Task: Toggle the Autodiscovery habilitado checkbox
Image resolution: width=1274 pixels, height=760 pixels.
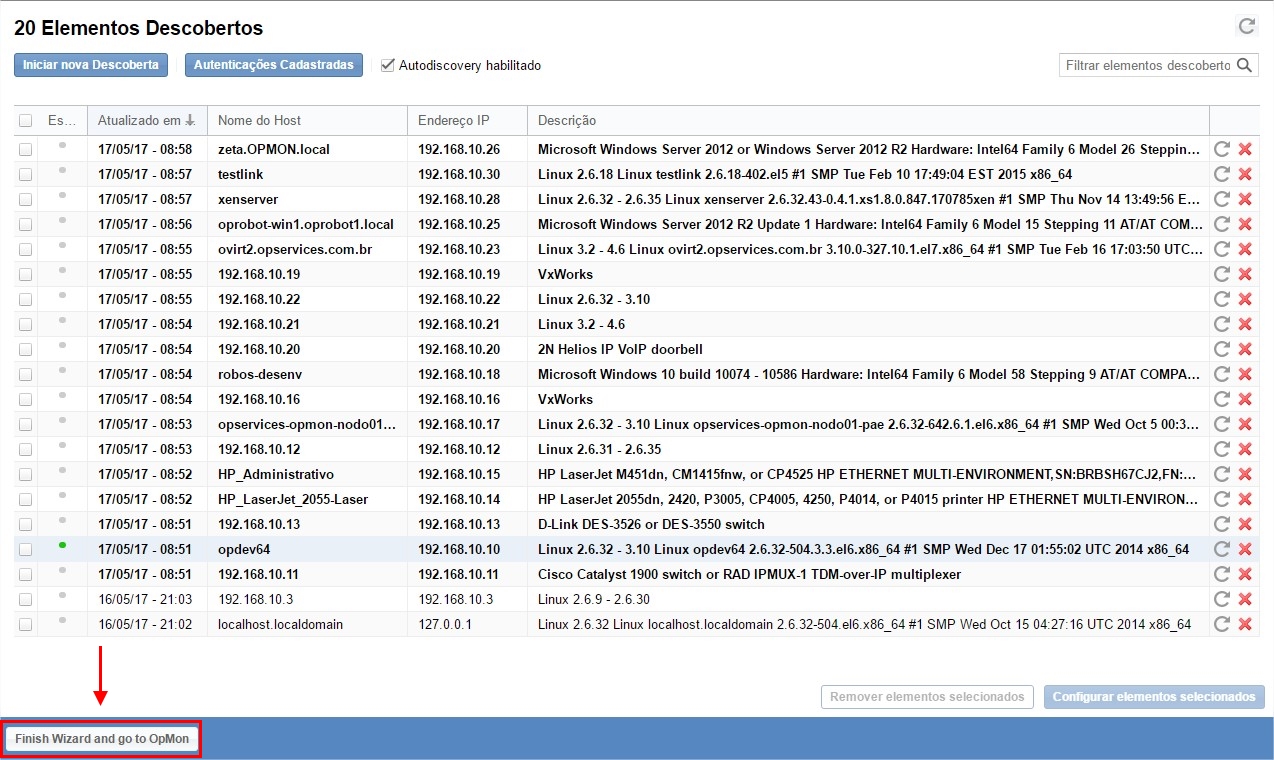Action: 388,65
